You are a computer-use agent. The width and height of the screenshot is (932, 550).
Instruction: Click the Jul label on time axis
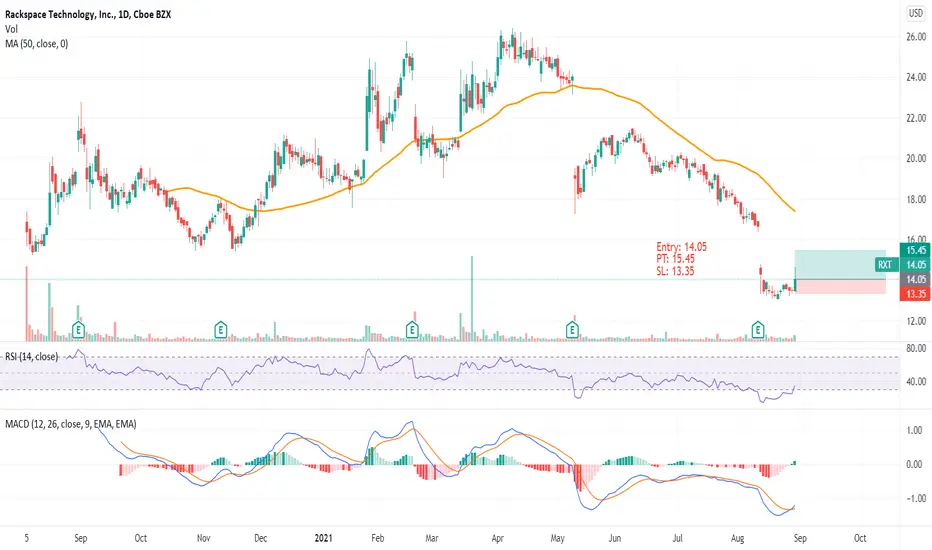[x=678, y=538]
